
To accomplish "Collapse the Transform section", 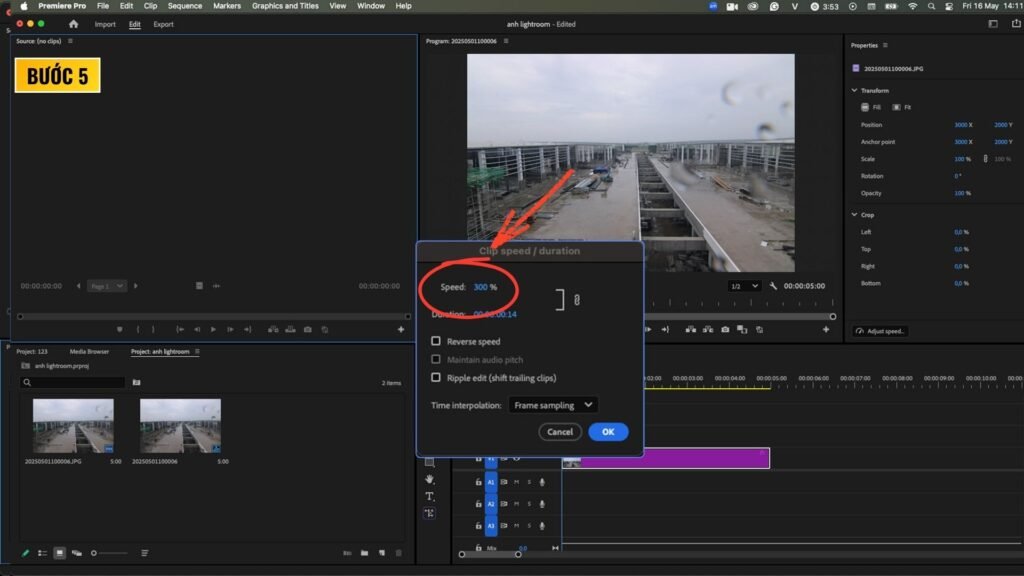I will 854,90.
